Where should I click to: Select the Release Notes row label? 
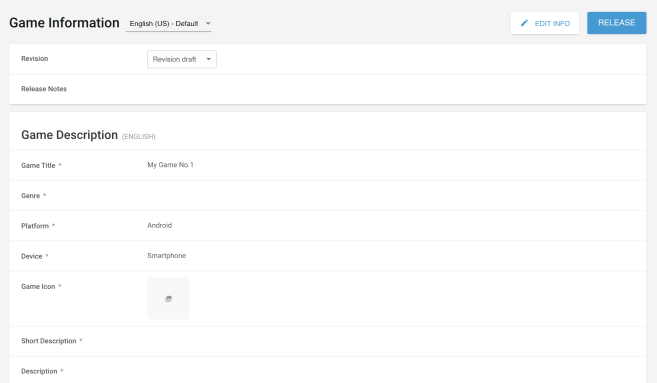point(44,89)
